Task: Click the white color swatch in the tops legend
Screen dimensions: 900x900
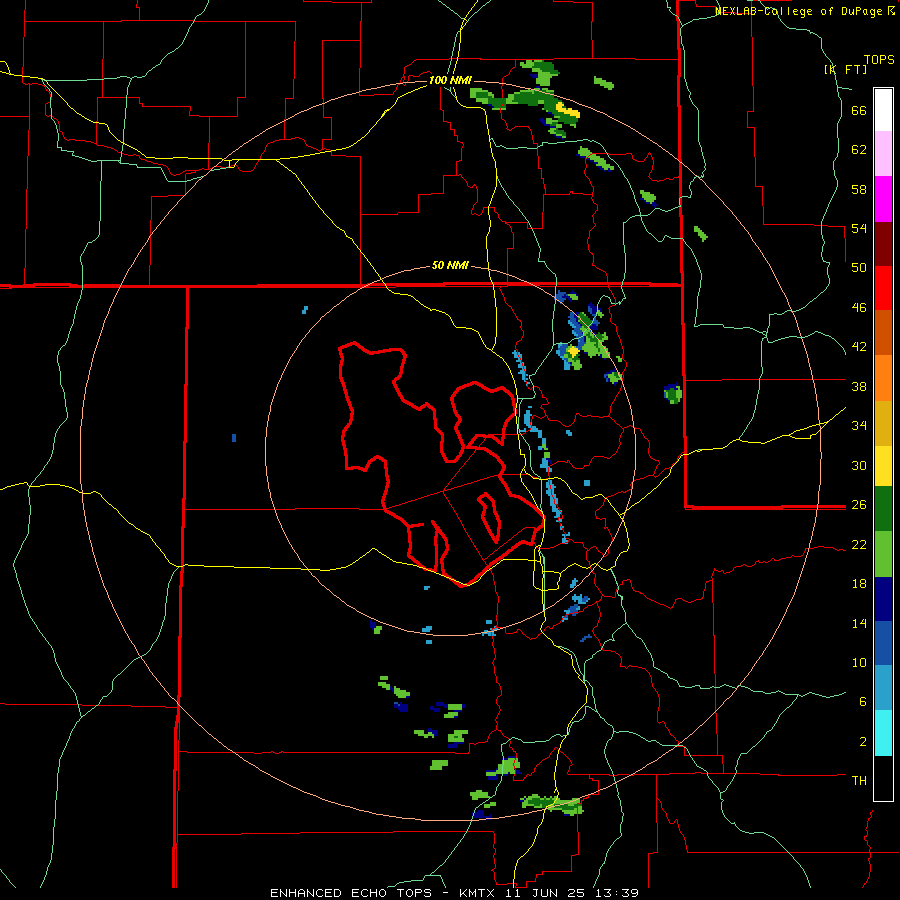Action: point(883,110)
